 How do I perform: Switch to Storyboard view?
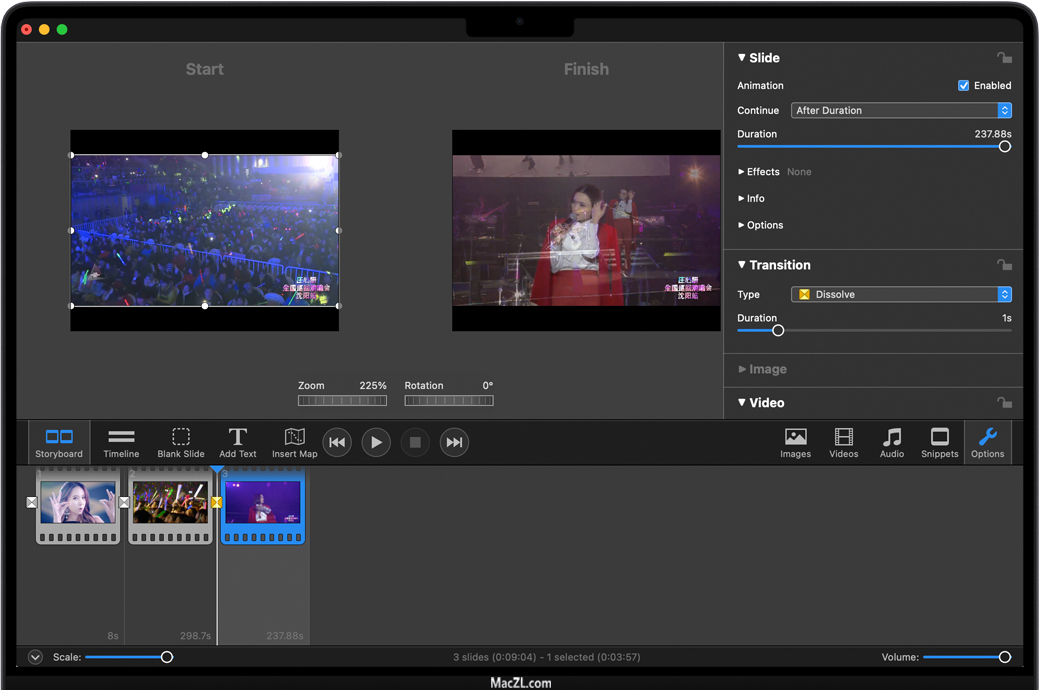(x=59, y=442)
